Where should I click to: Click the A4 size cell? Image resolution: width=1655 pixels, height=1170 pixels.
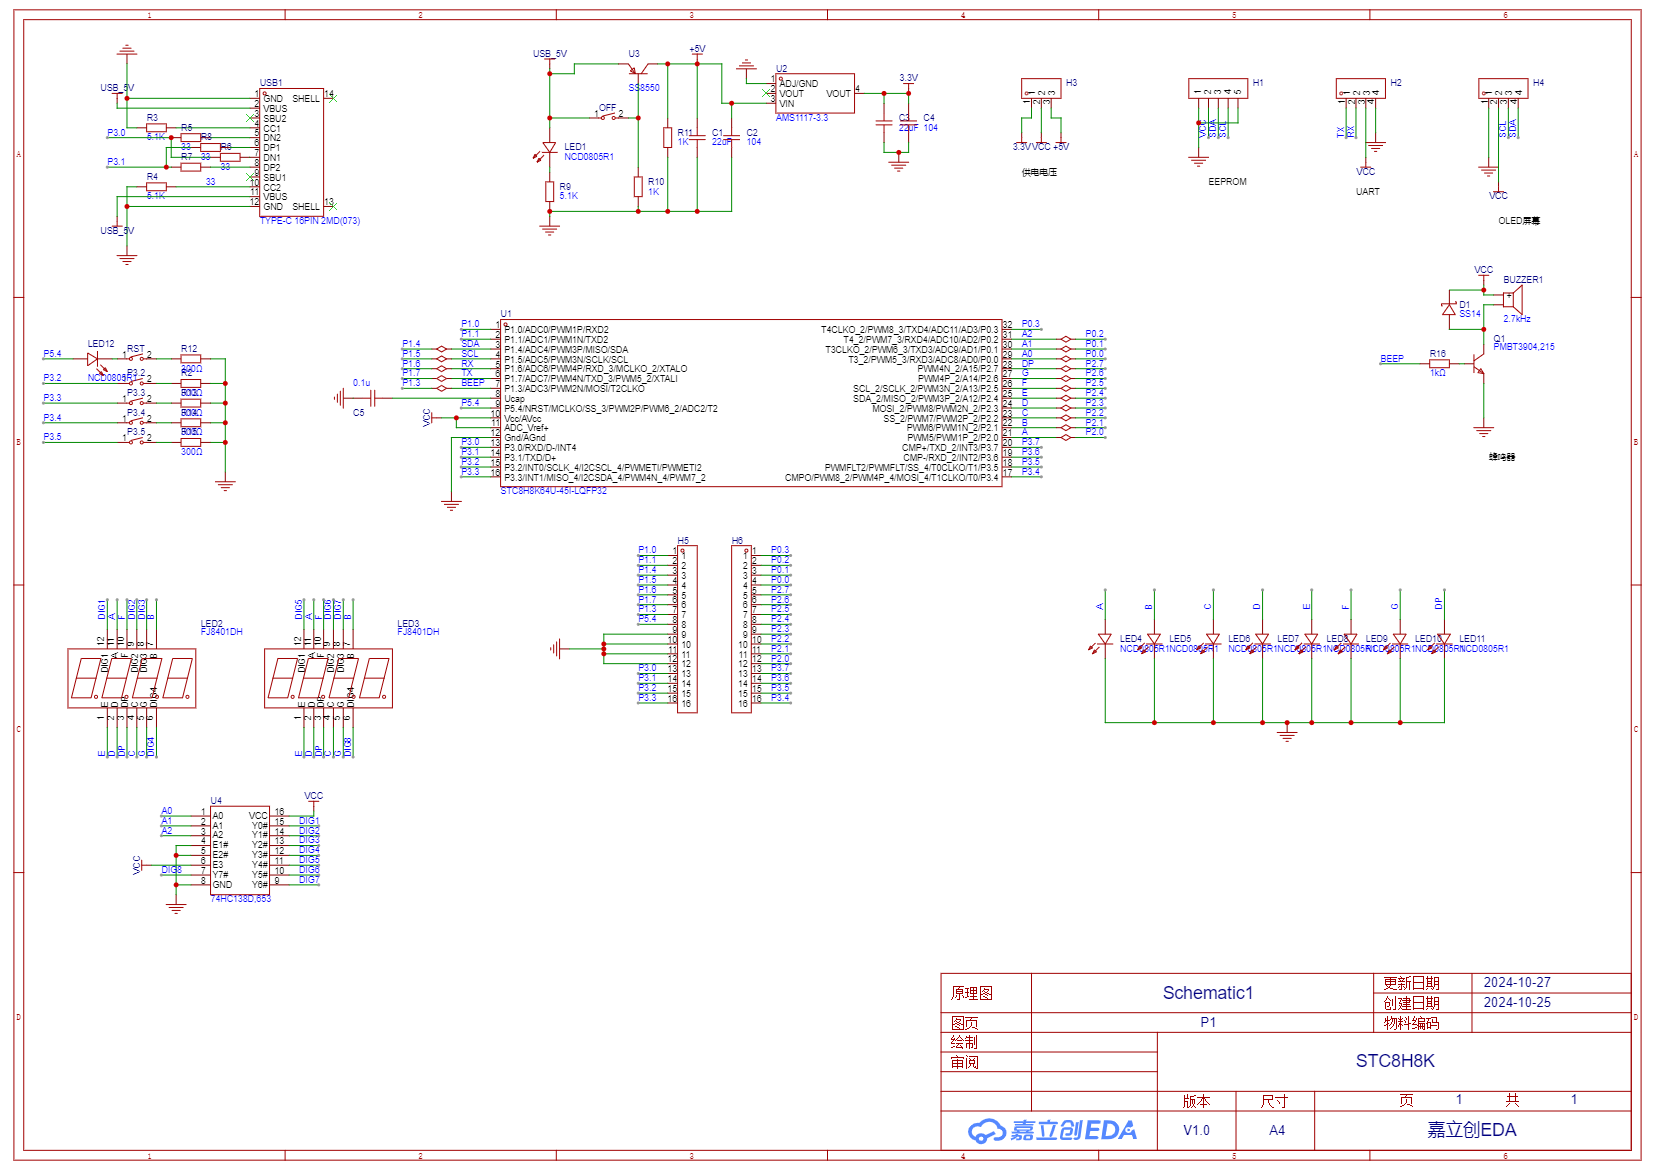(x=1277, y=1131)
